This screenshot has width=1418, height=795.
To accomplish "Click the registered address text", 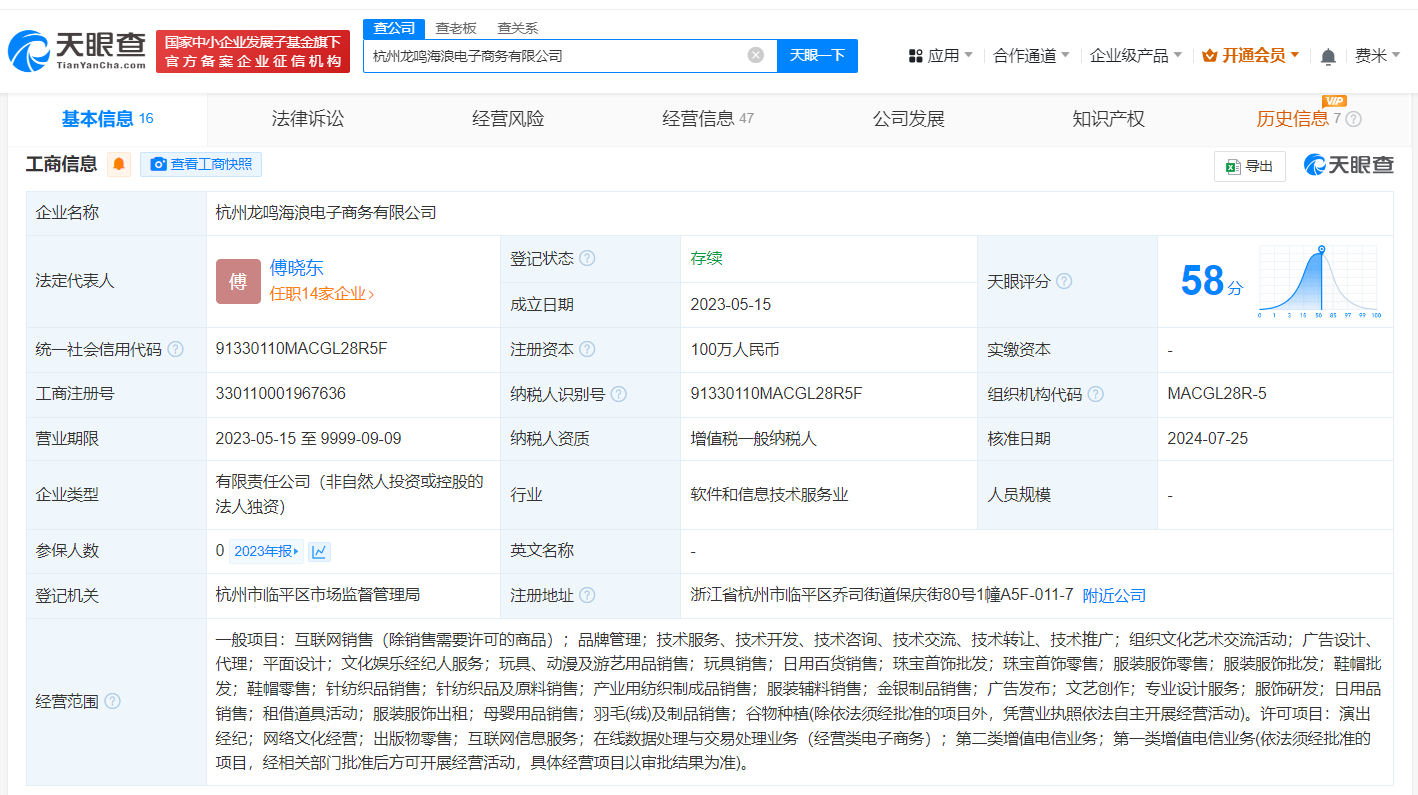I will pos(882,595).
